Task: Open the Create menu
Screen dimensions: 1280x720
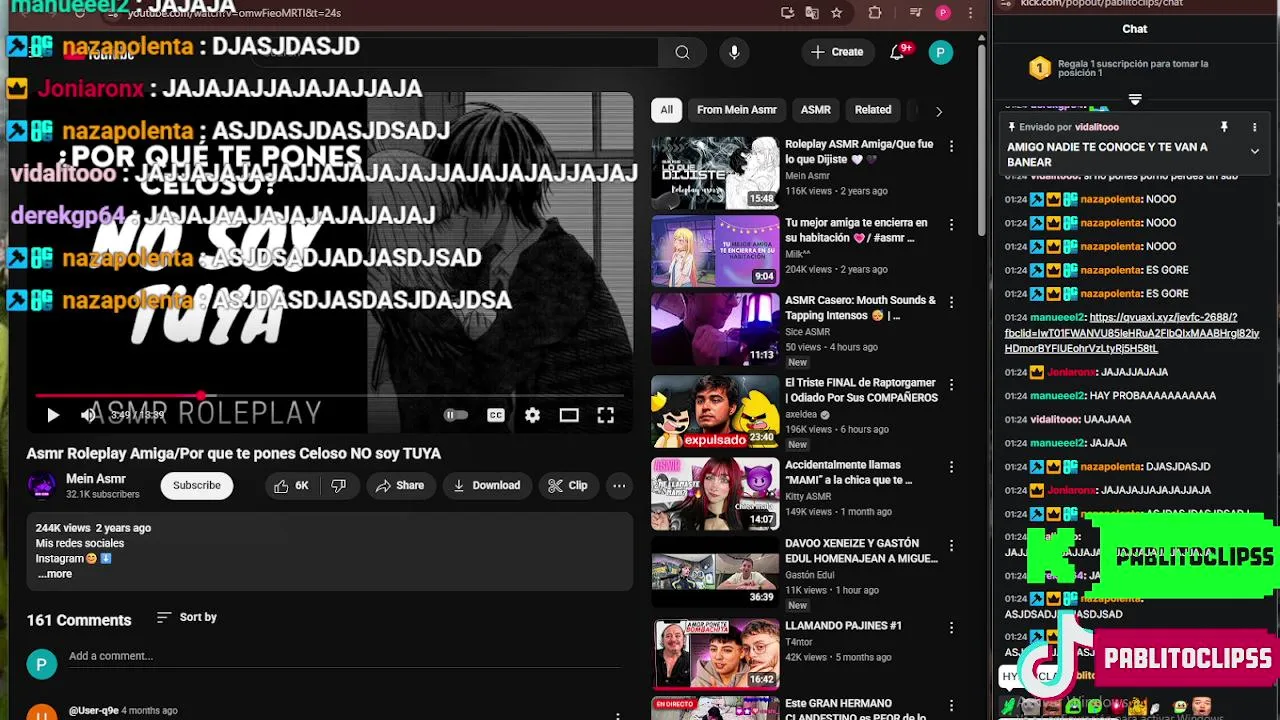Action: [837, 52]
